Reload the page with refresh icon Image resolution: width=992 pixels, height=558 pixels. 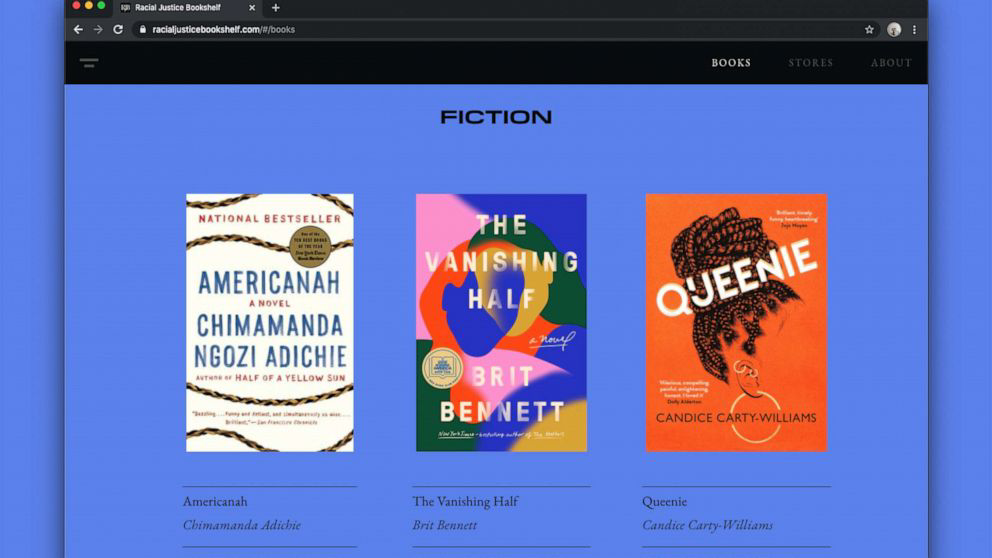(118, 29)
